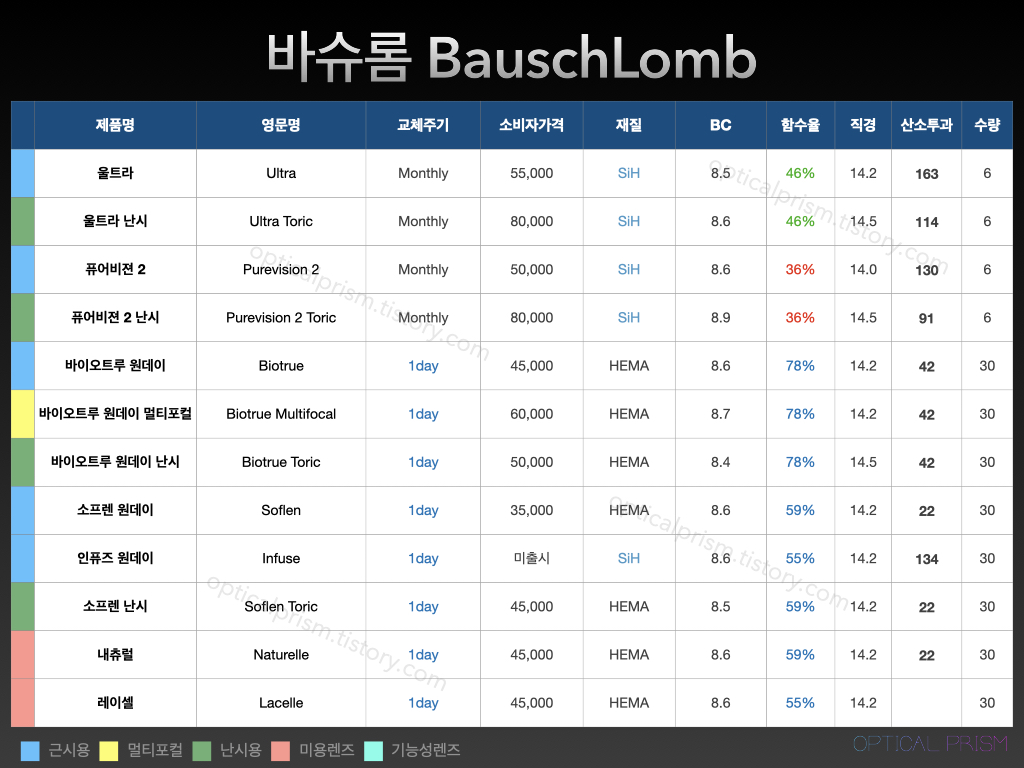Click the English name Naturelle
This screenshot has width=1024, height=768.
click(281, 654)
